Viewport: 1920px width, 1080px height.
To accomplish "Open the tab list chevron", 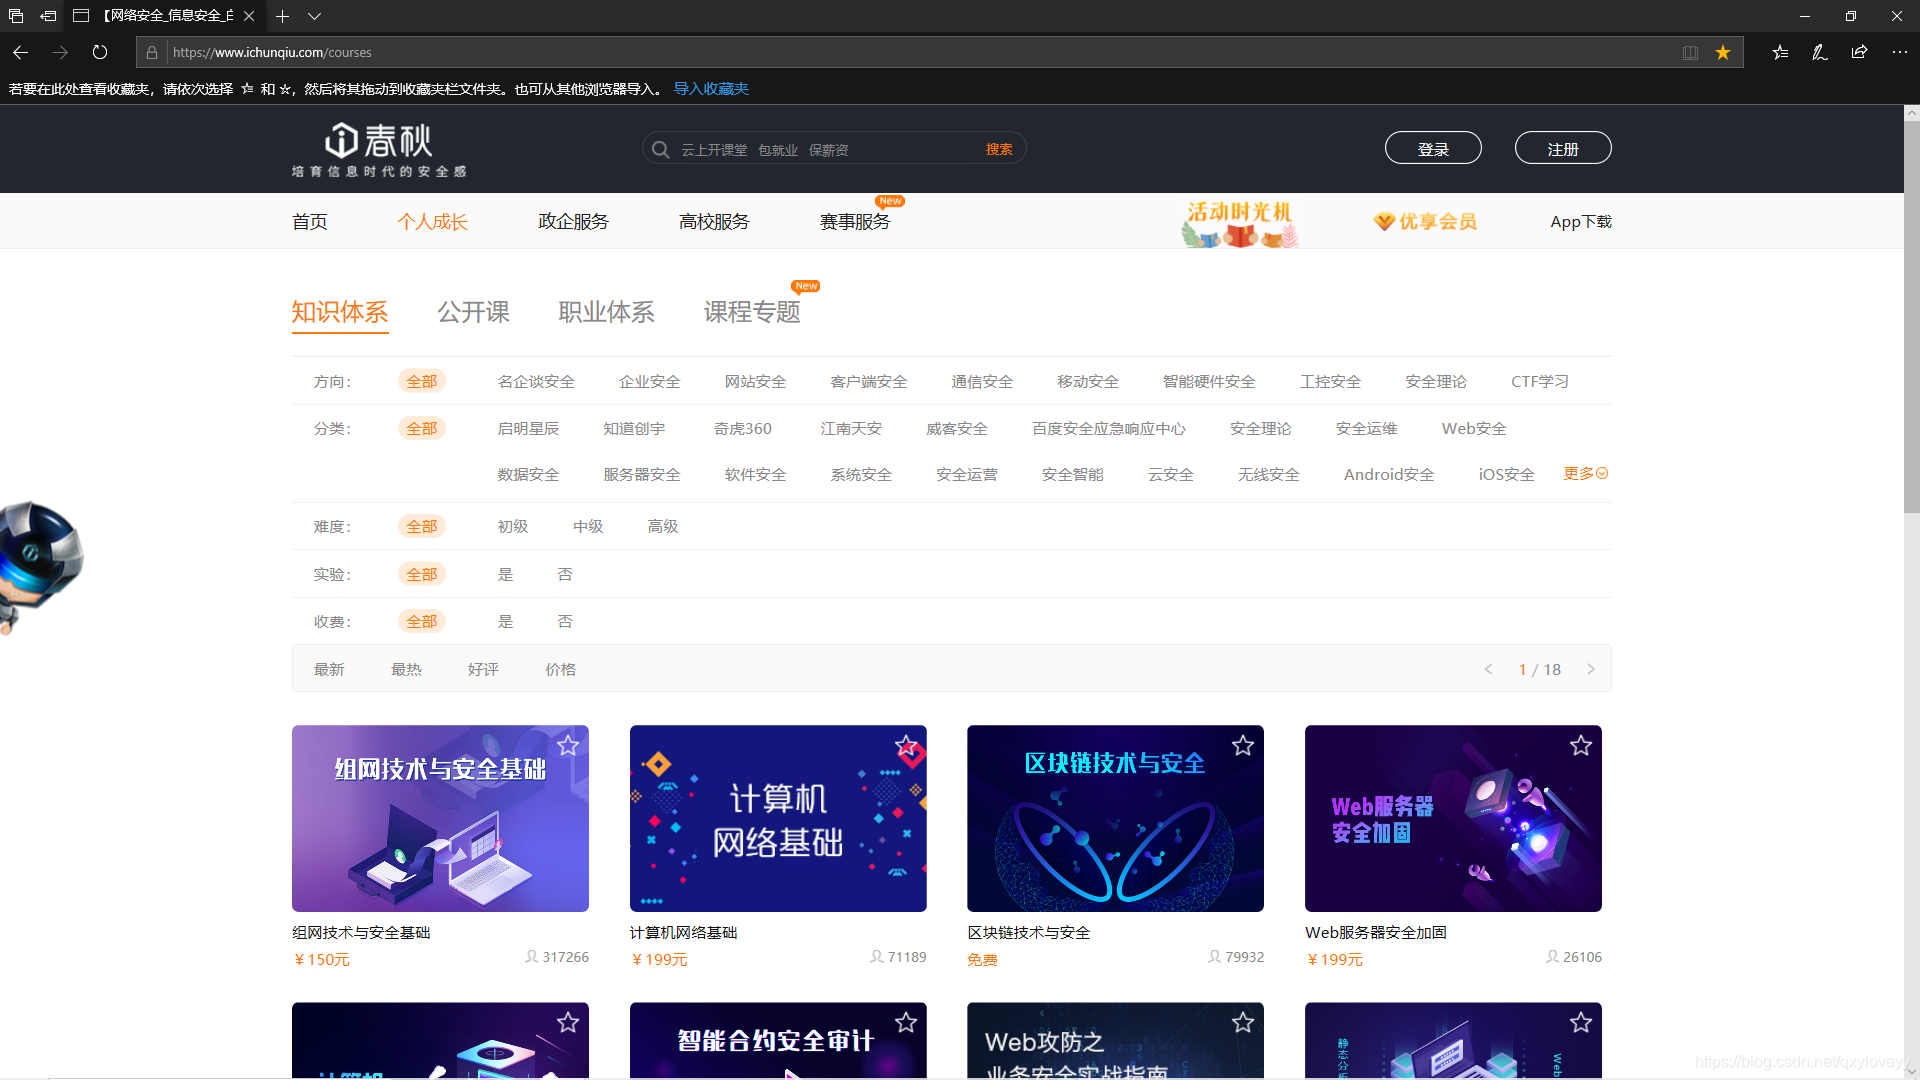I will [x=314, y=16].
